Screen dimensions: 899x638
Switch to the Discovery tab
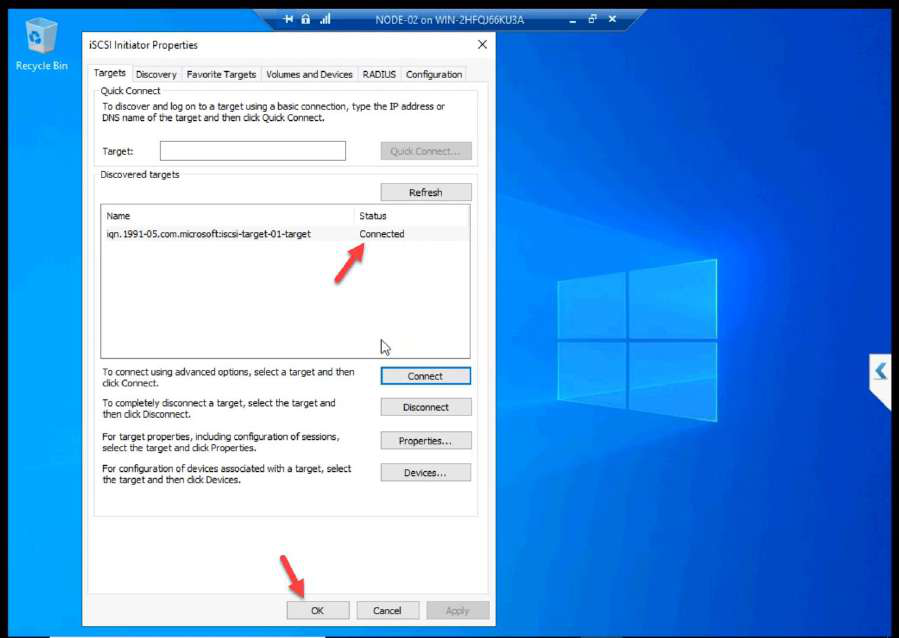(x=156, y=75)
